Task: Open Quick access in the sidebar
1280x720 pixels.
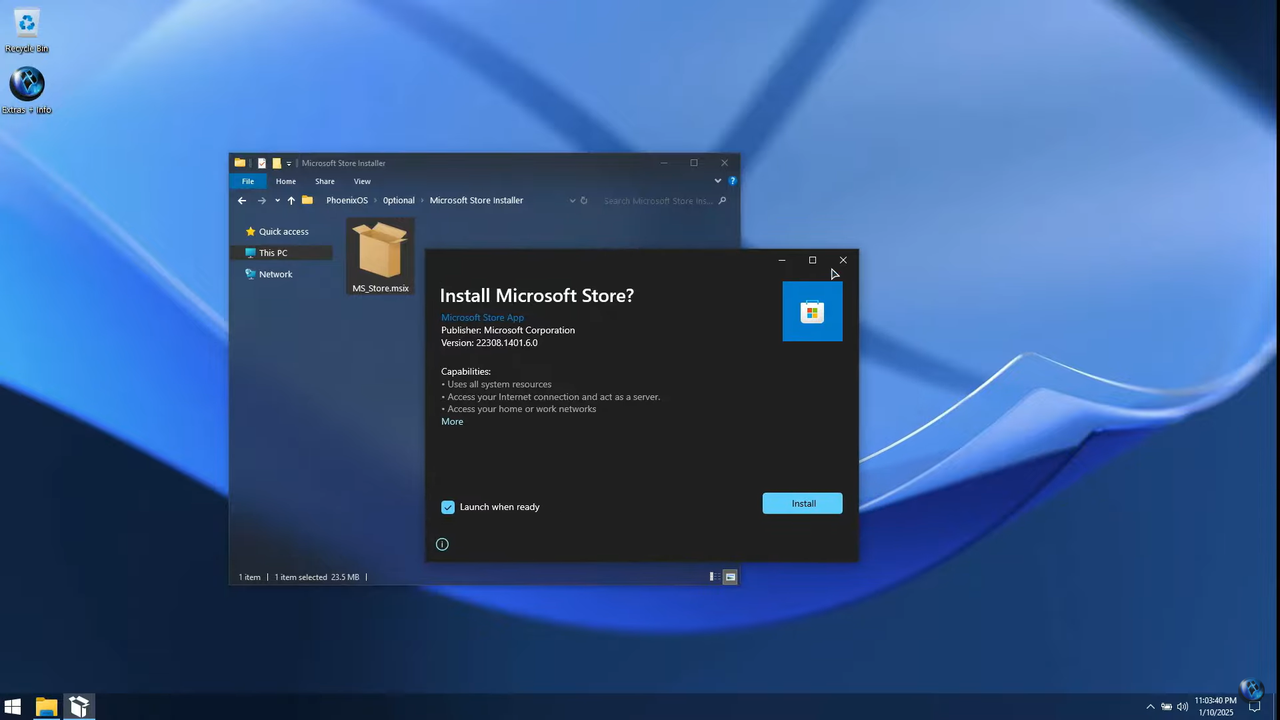Action: [283, 231]
